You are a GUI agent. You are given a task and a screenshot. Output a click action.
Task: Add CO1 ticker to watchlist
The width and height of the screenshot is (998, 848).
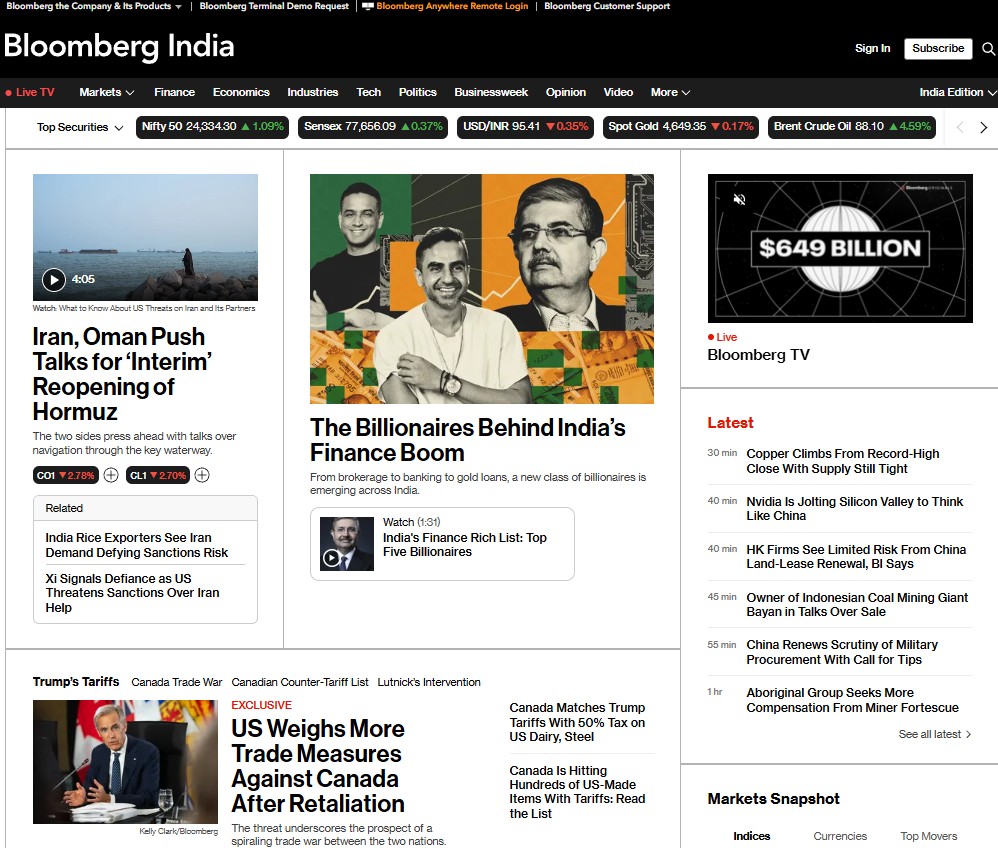(x=111, y=475)
